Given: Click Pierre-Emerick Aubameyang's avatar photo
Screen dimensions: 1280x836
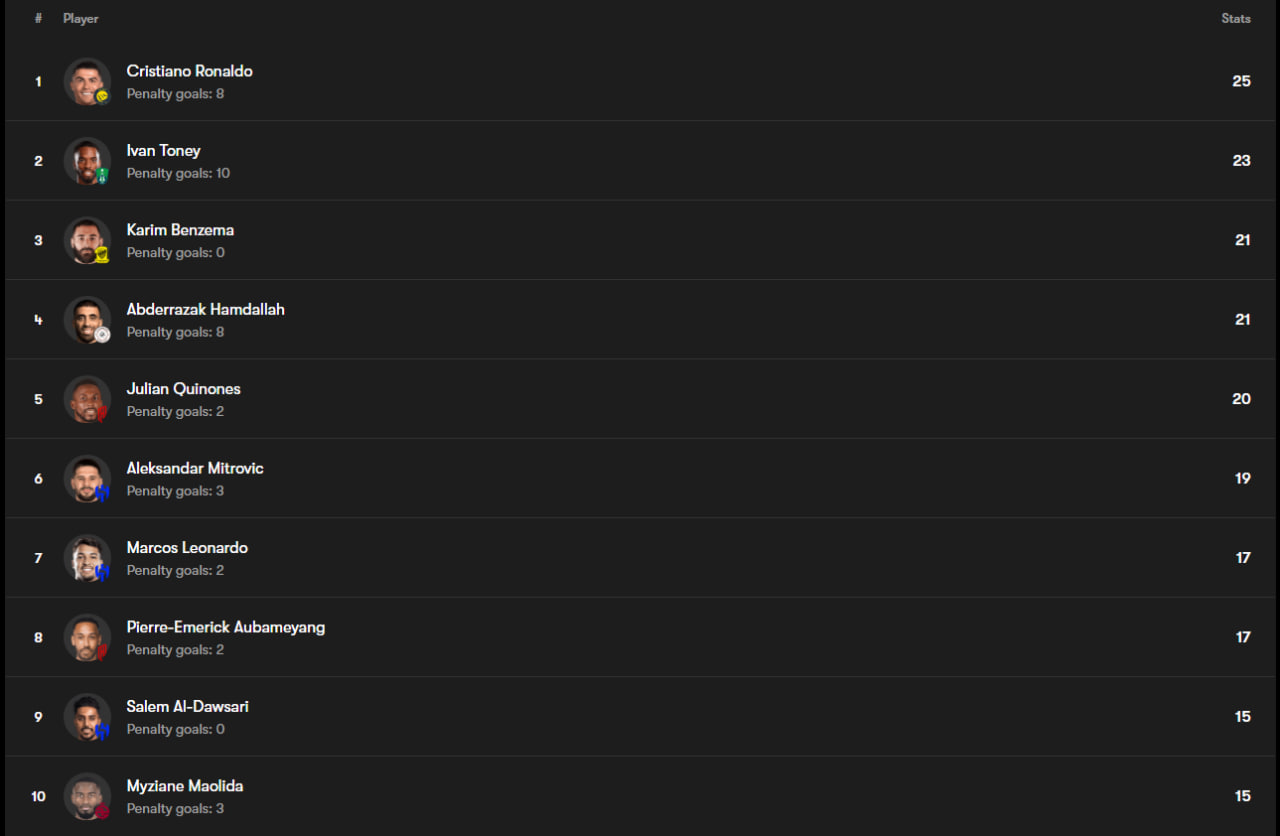Looking at the screenshot, I should [87, 637].
